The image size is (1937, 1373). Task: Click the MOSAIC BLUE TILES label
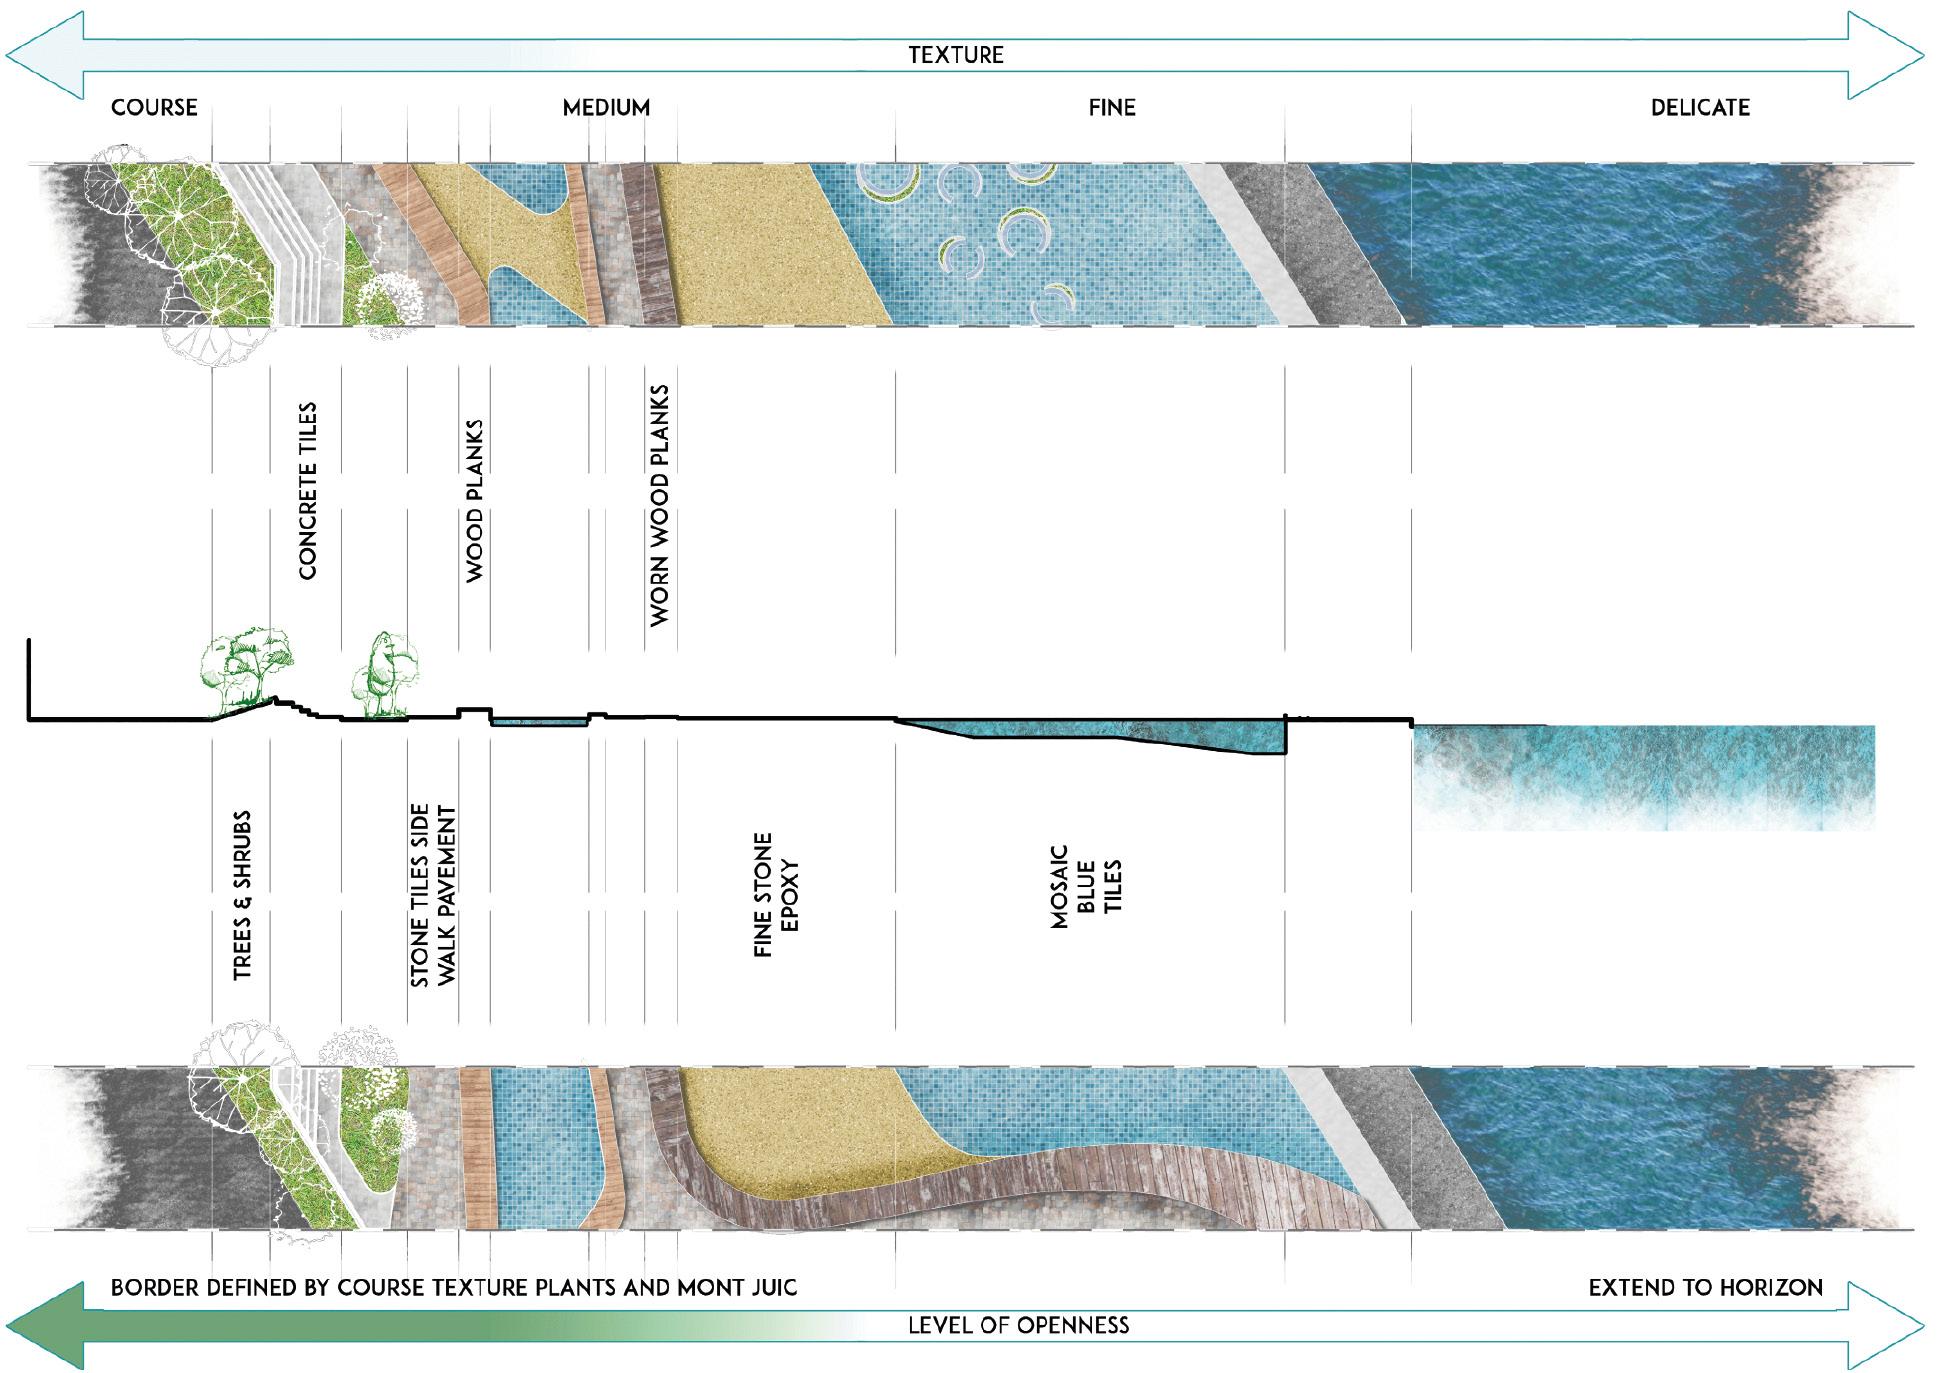click(x=1086, y=887)
